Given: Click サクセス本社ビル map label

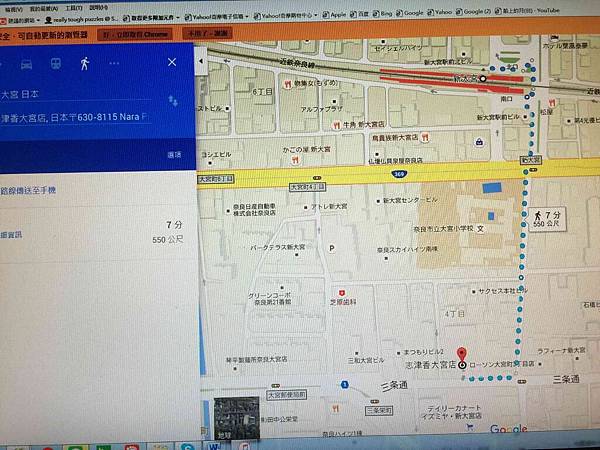Looking at the screenshot, I should [502, 291].
